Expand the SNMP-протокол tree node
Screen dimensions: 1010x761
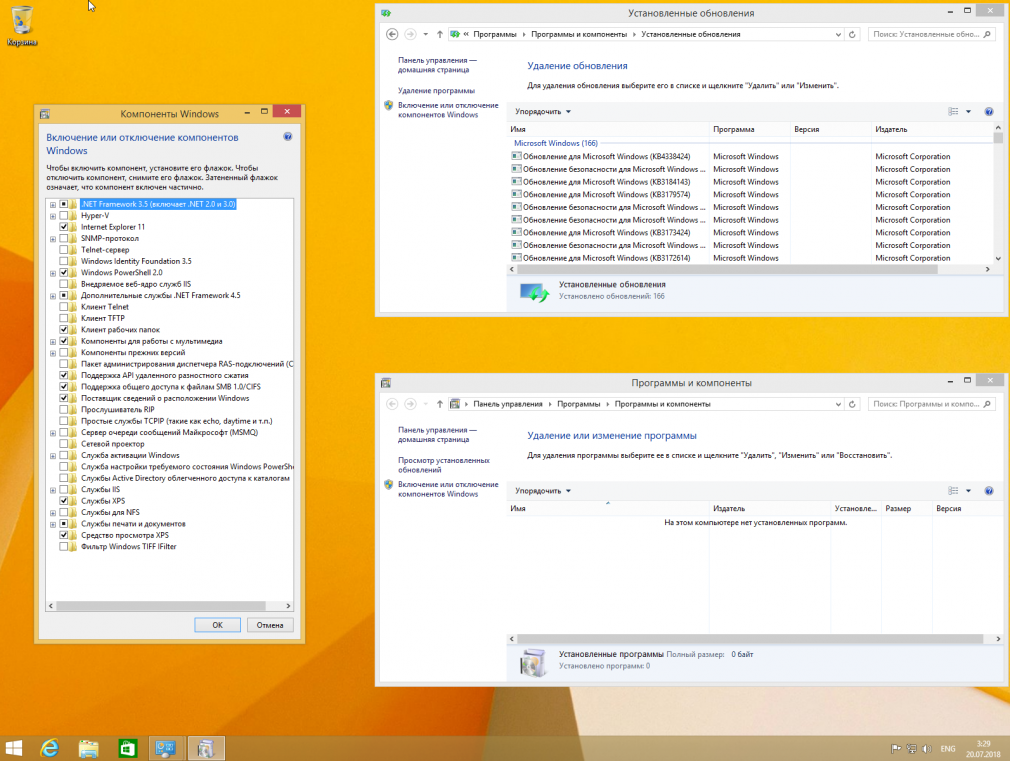click(53, 238)
